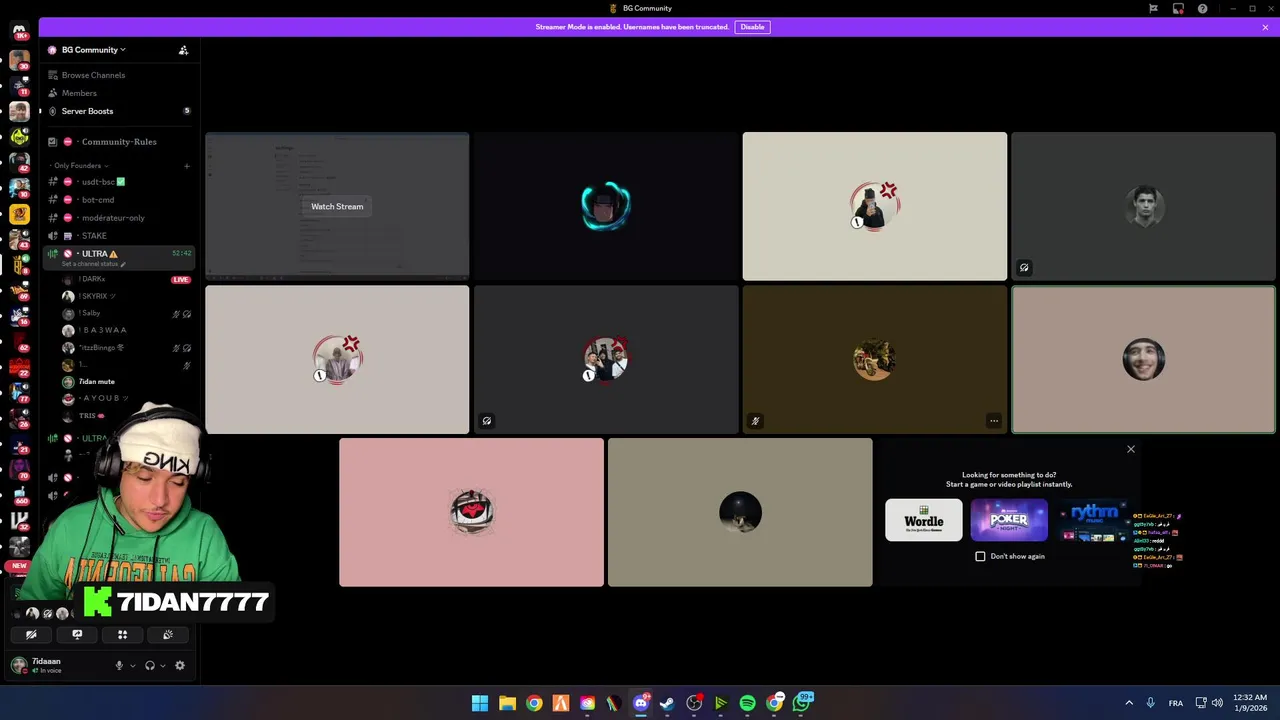Open Spotify from the taskbar
Viewport: 1280px width, 720px height.
click(x=747, y=703)
